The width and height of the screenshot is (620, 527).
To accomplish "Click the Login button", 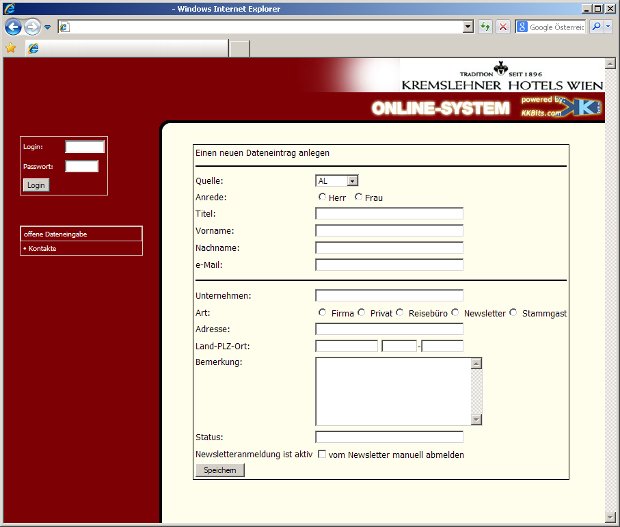I will [36, 185].
